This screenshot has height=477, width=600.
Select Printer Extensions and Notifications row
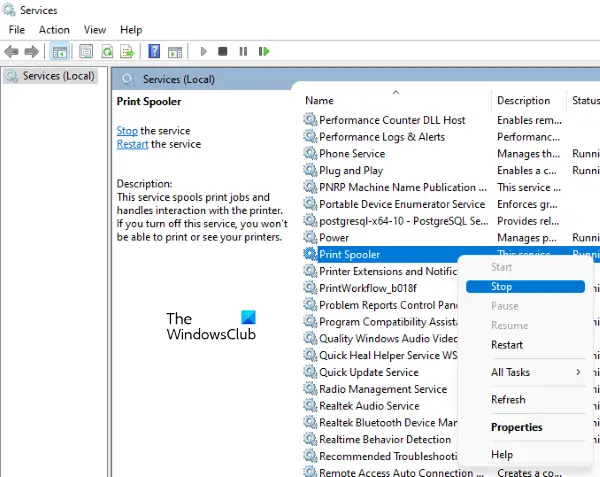click(388, 271)
